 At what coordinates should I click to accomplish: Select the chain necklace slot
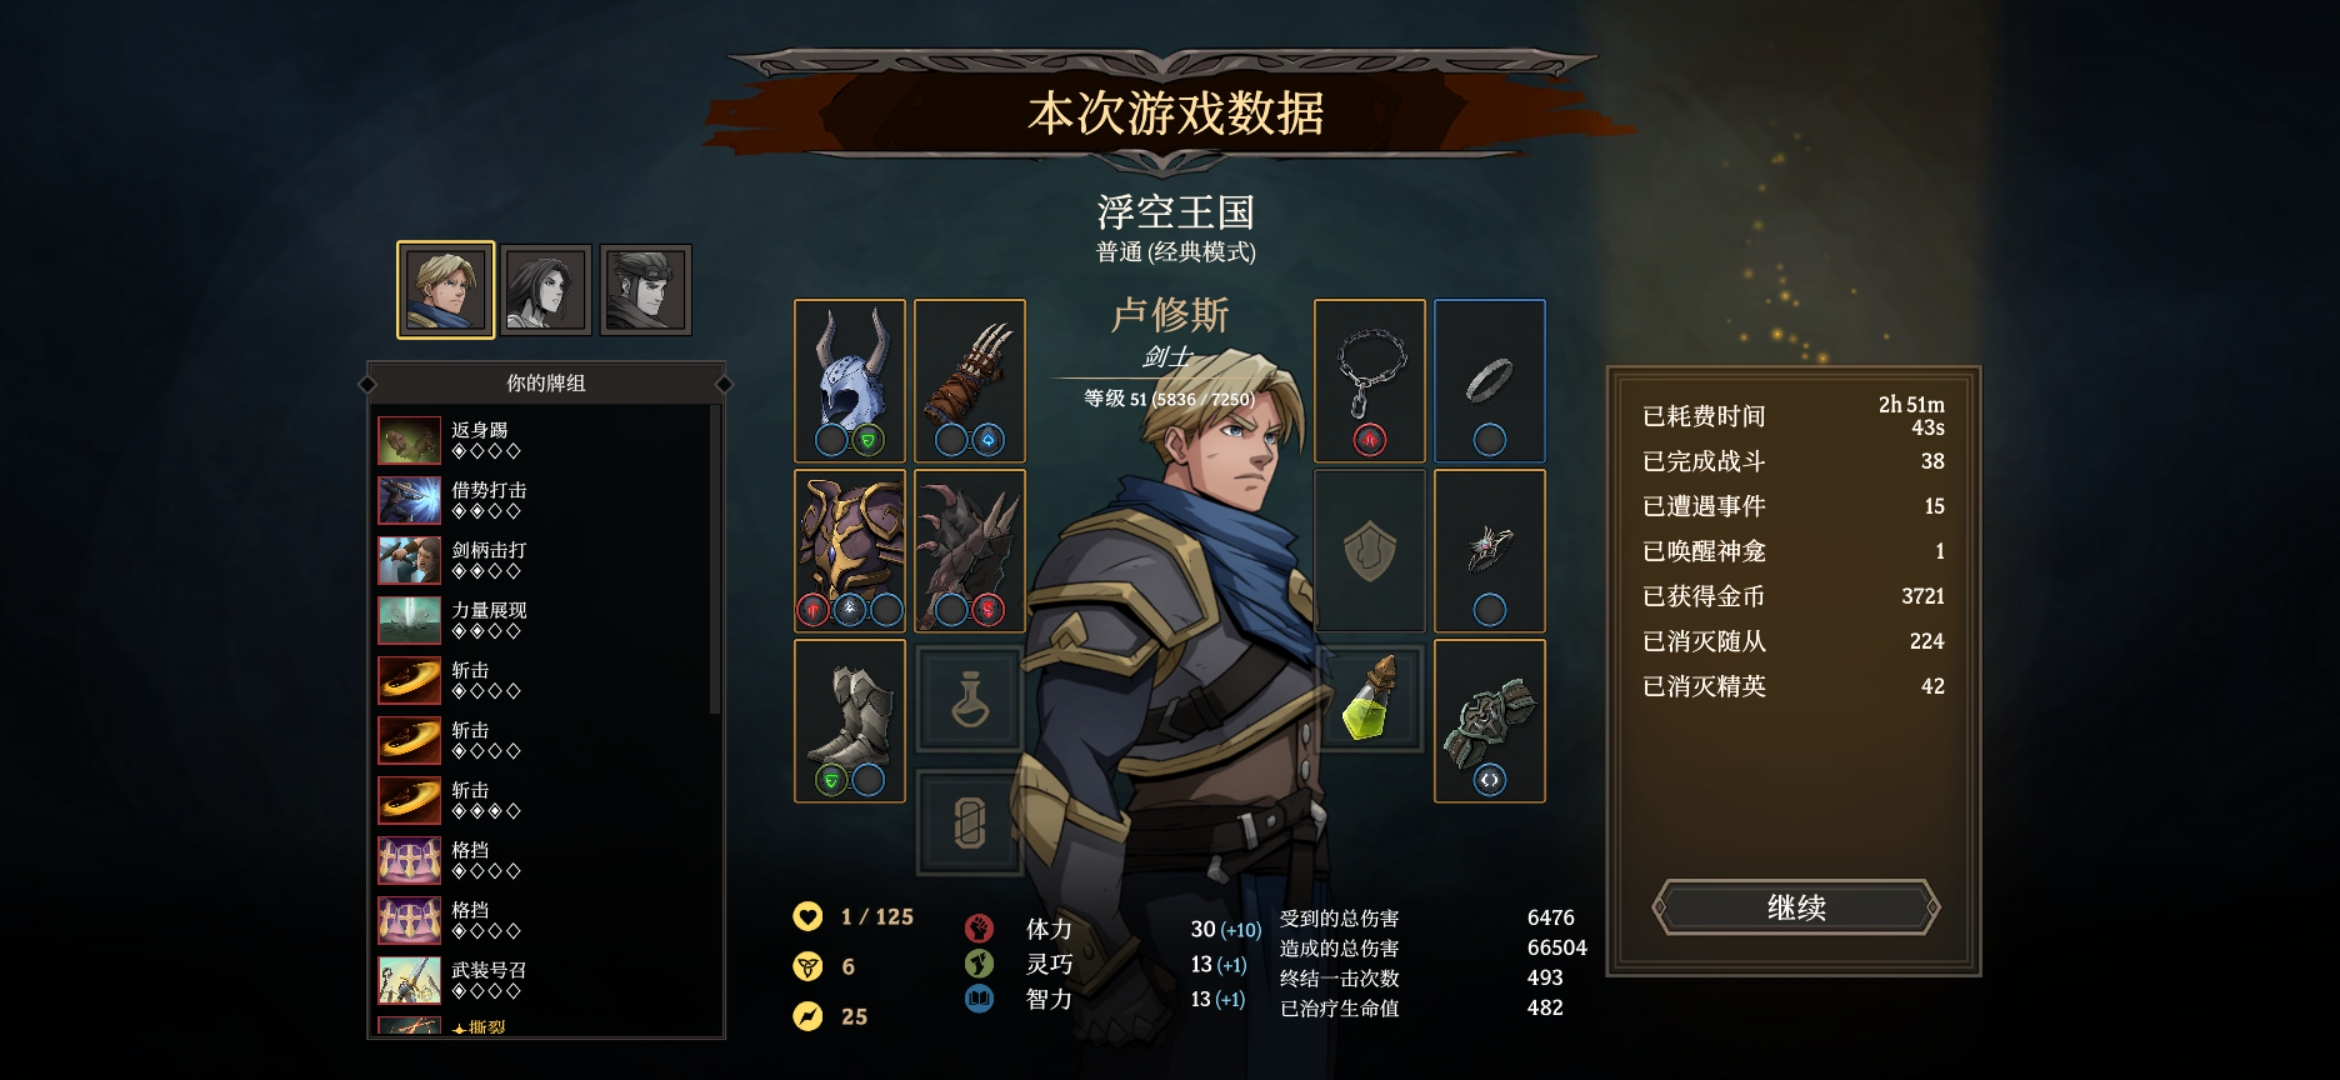click(1370, 380)
